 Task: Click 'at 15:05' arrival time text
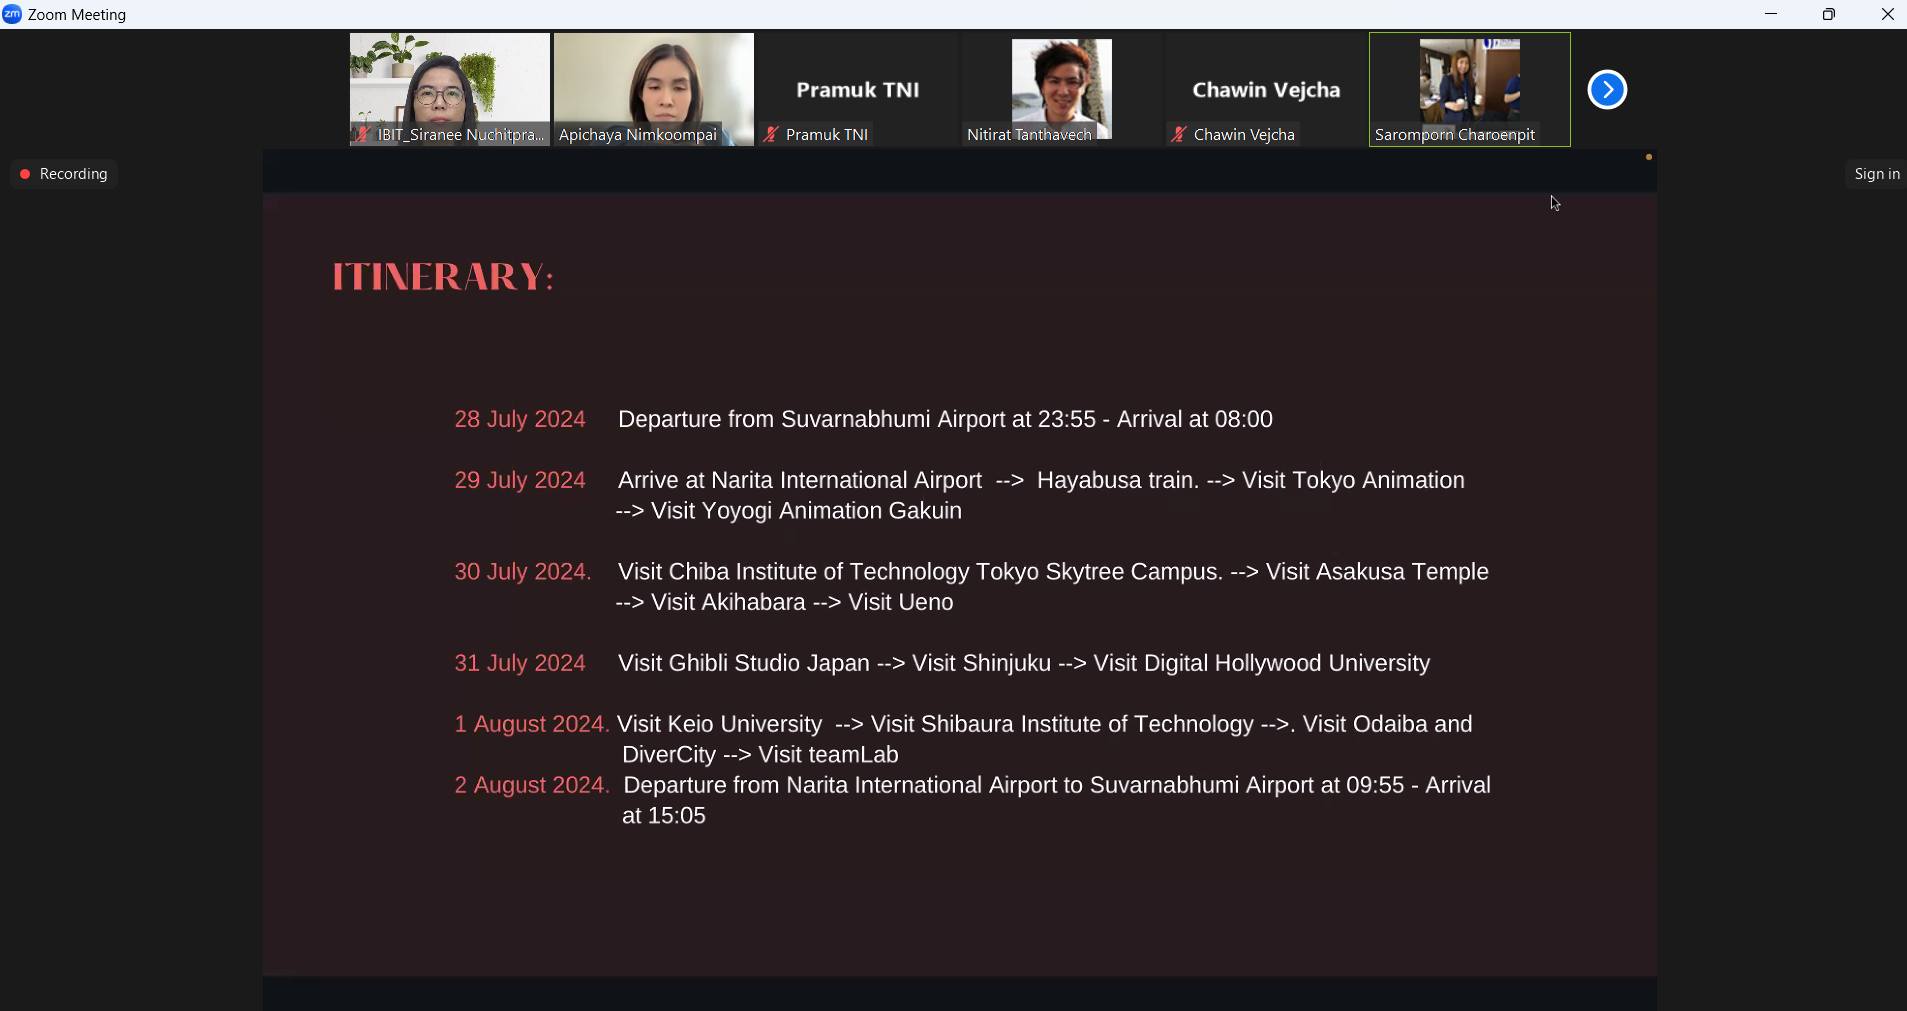point(664,817)
